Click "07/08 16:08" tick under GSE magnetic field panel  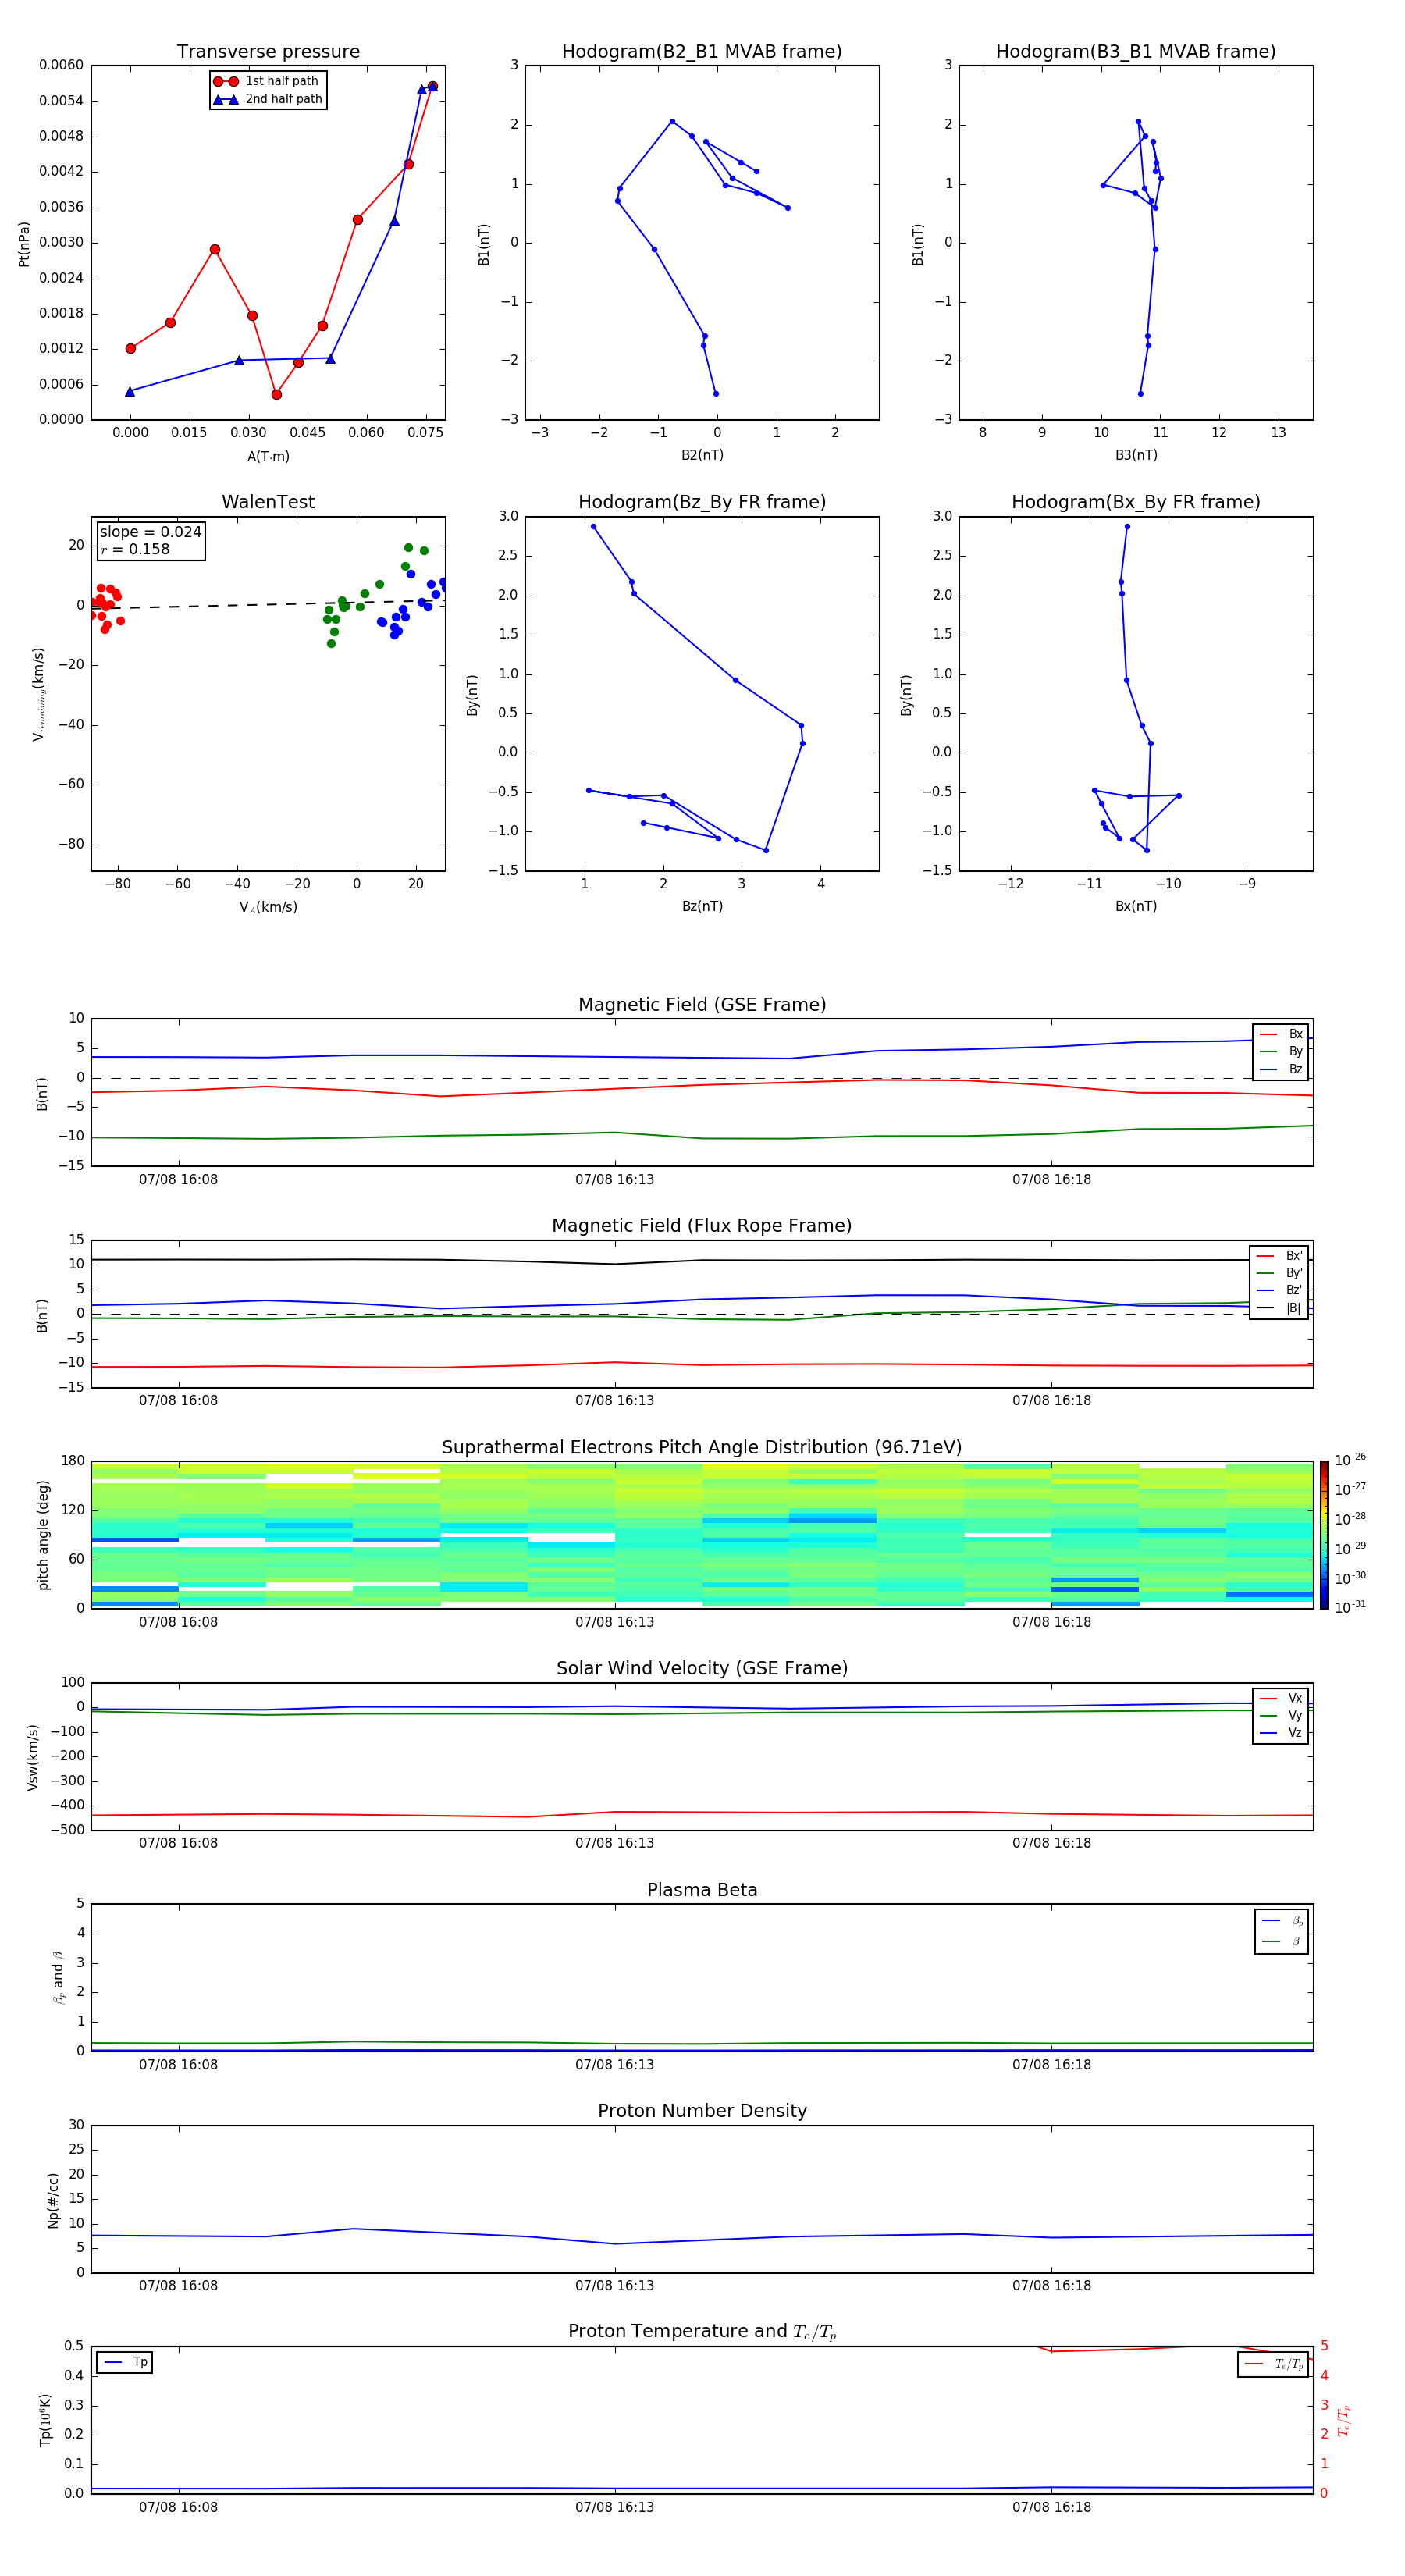(x=178, y=1179)
